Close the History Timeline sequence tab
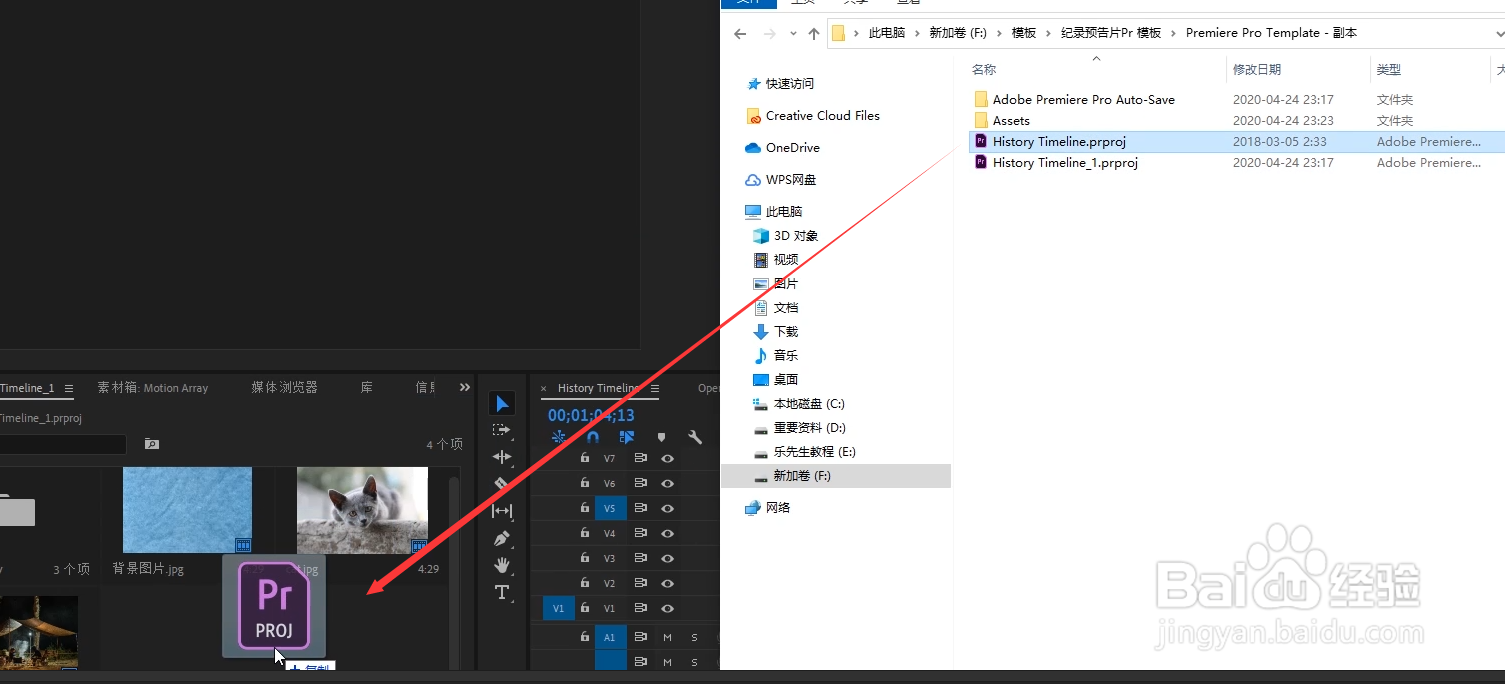This screenshot has height=684, width=1505. [544, 389]
